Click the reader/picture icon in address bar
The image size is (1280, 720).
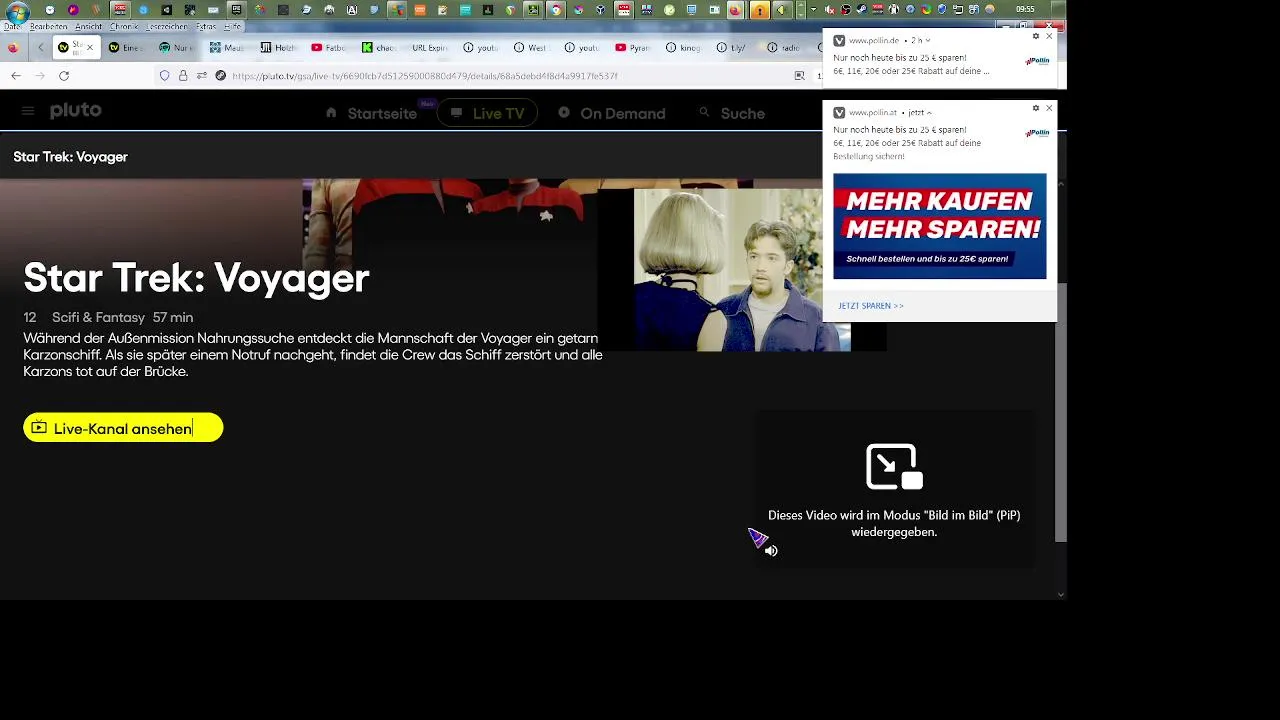[x=799, y=76]
